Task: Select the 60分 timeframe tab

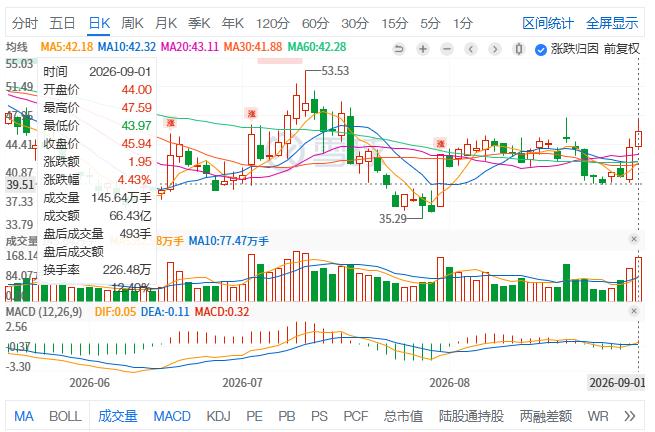Action: [315, 23]
